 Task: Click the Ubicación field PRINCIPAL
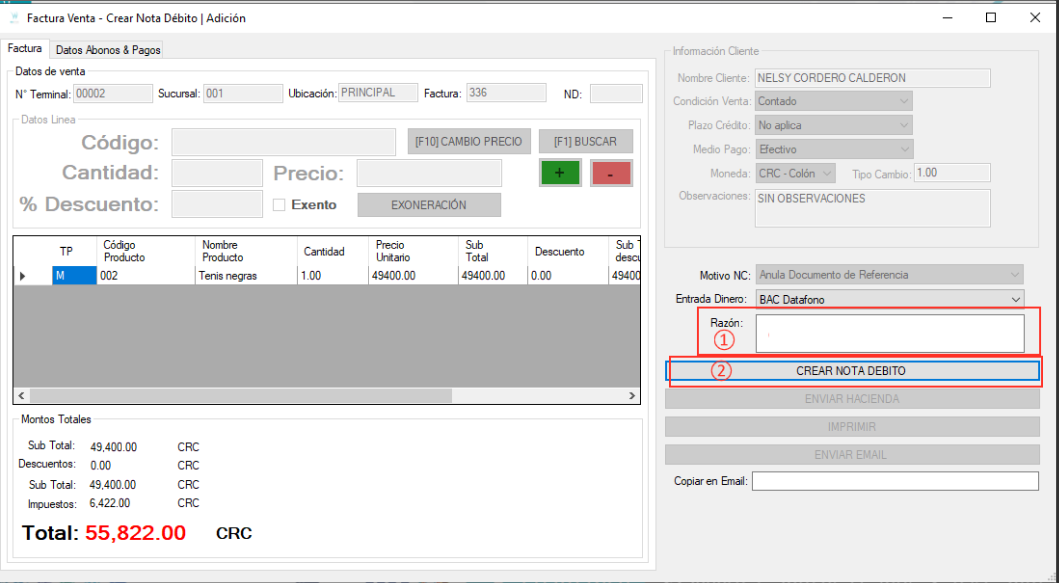point(378,93)
